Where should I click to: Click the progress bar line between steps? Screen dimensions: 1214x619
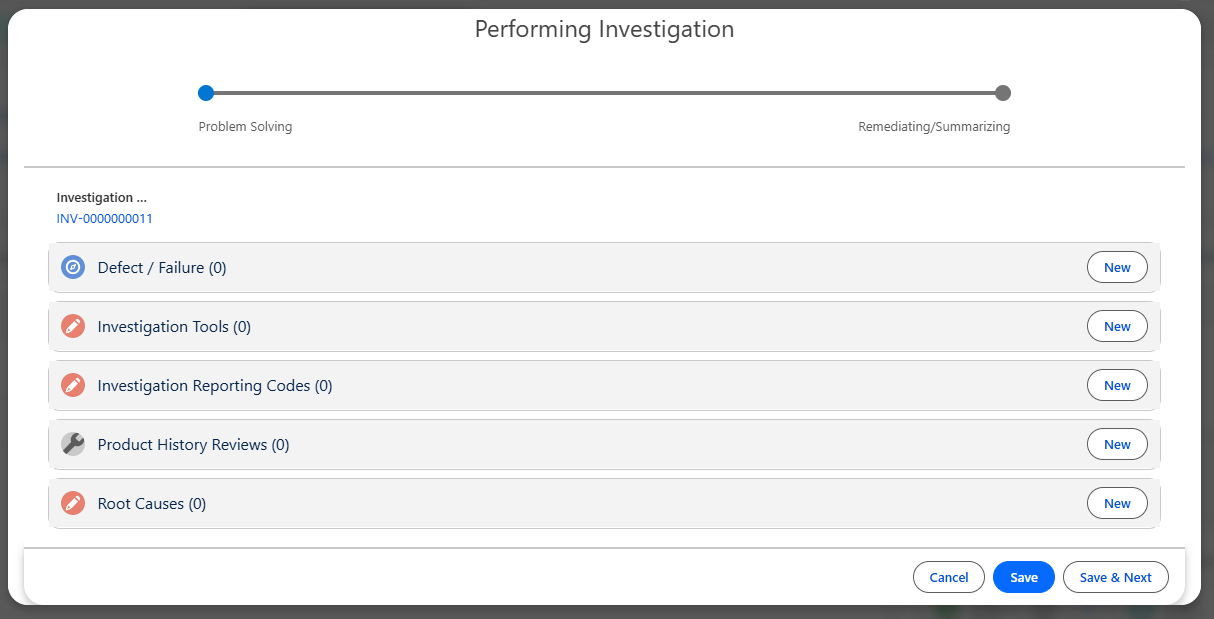[x=604, y=93]
